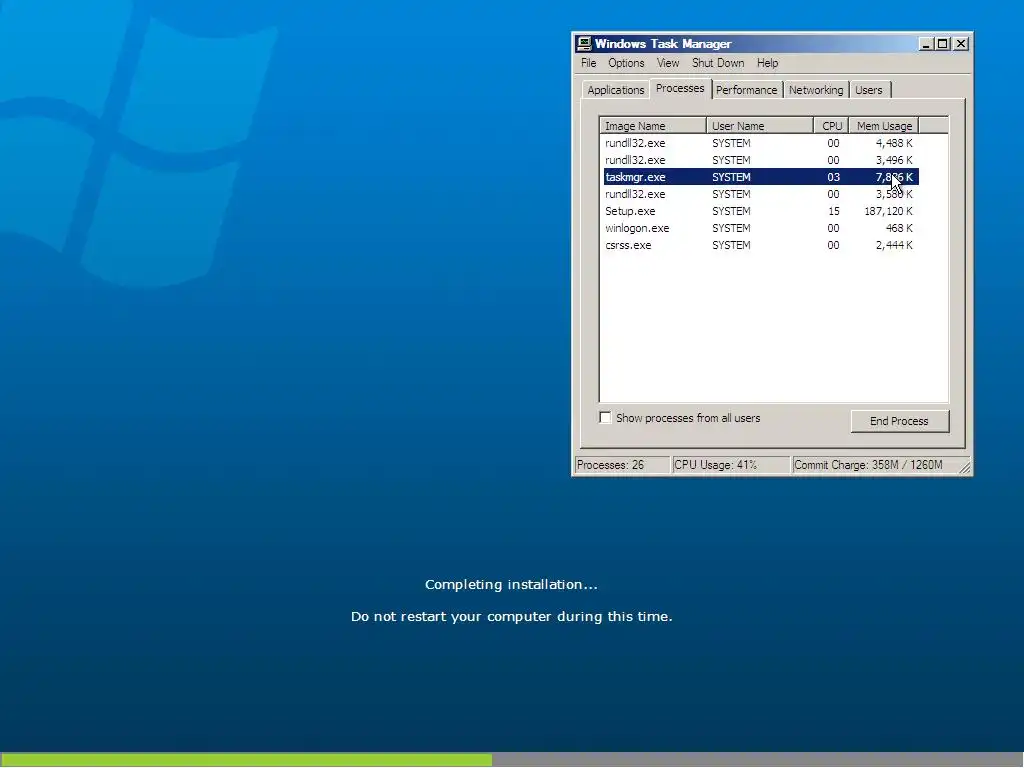Select rundll32.exe using 3,496 K memory
This screenshot has height=768, width=1024.
point(761,160)
